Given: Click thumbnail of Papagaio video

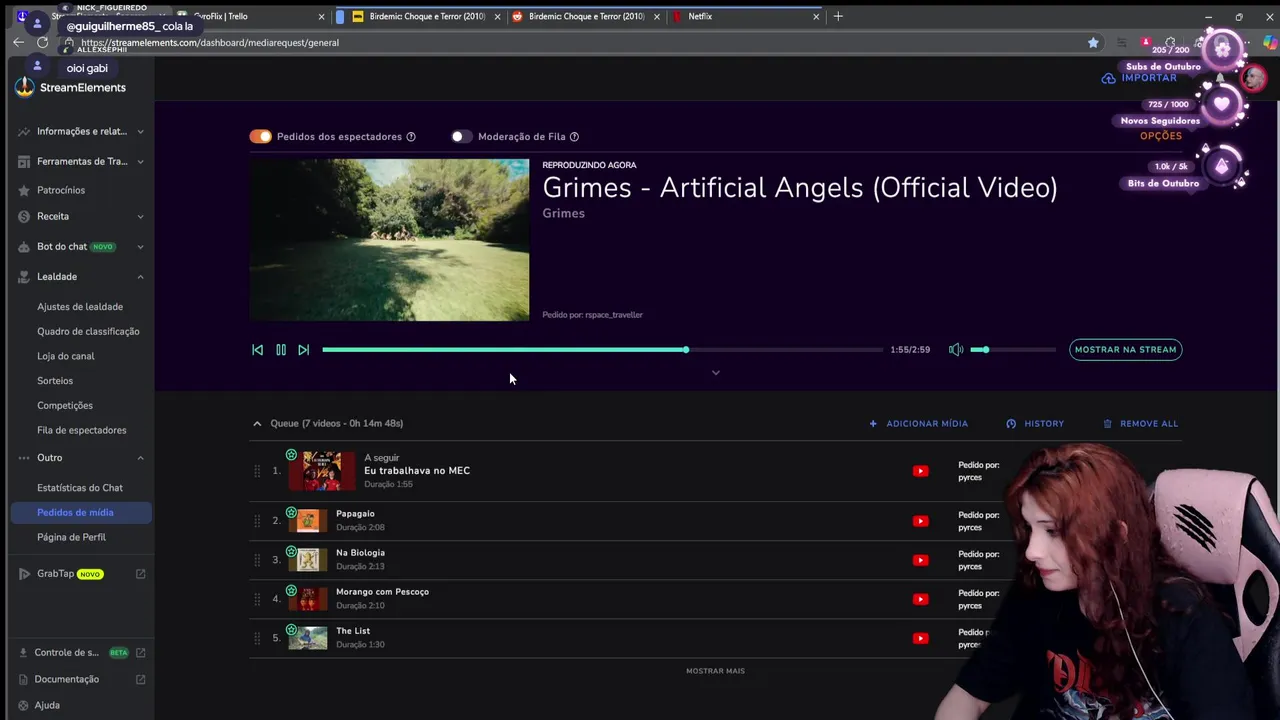Looking at the screenshot, I should [x=308, y=521].
